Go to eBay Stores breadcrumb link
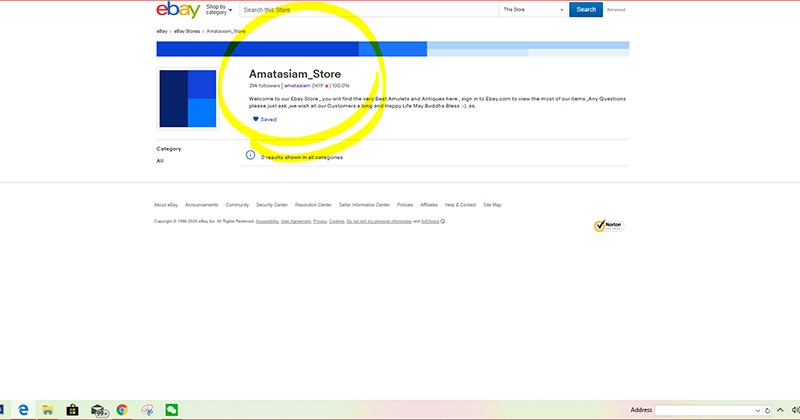The image size is (800, 420). click(186, 31)
